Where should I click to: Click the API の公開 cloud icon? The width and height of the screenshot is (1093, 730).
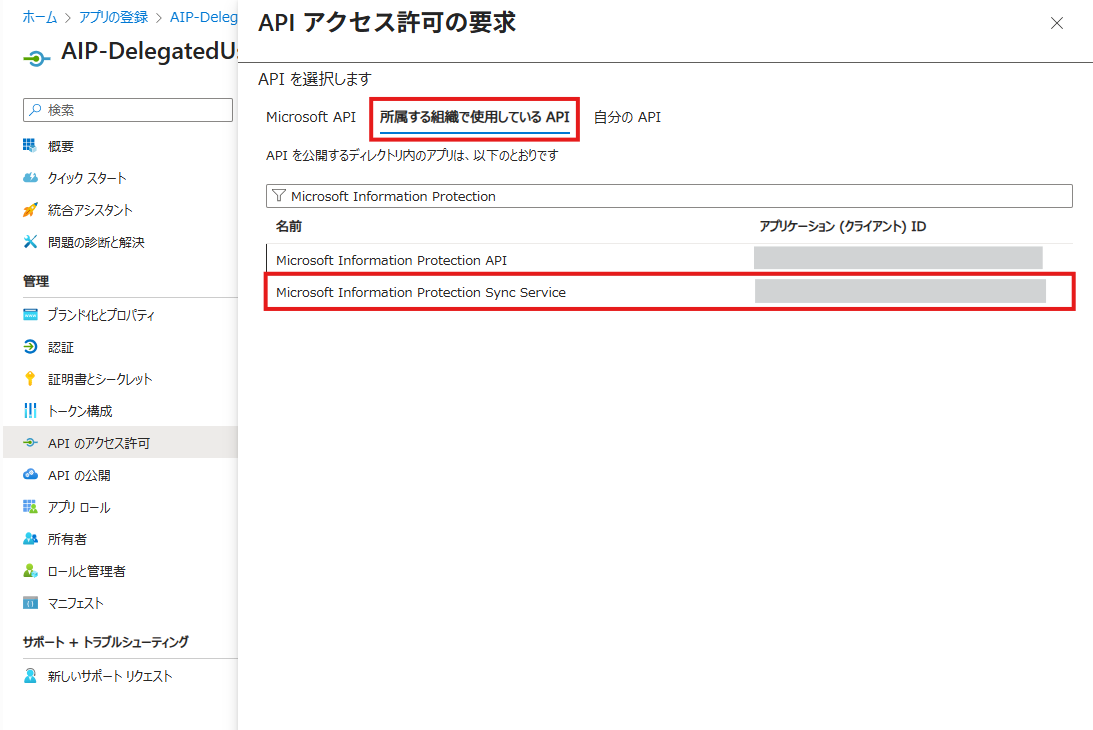click(30, 474)
